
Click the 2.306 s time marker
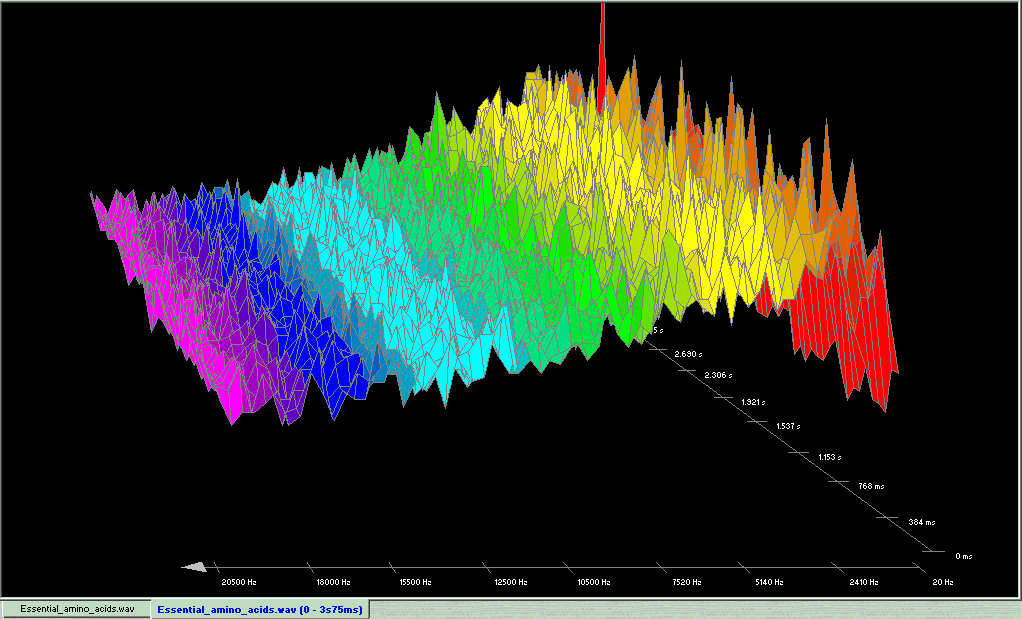click(x=716, y=375)
